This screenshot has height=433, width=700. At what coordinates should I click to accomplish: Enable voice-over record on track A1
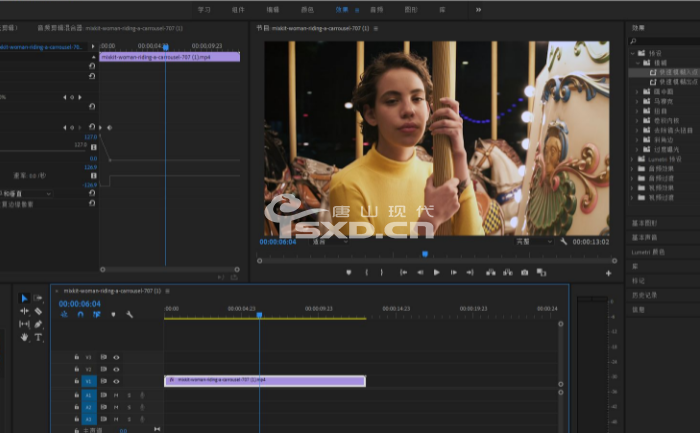click(142, 395)
